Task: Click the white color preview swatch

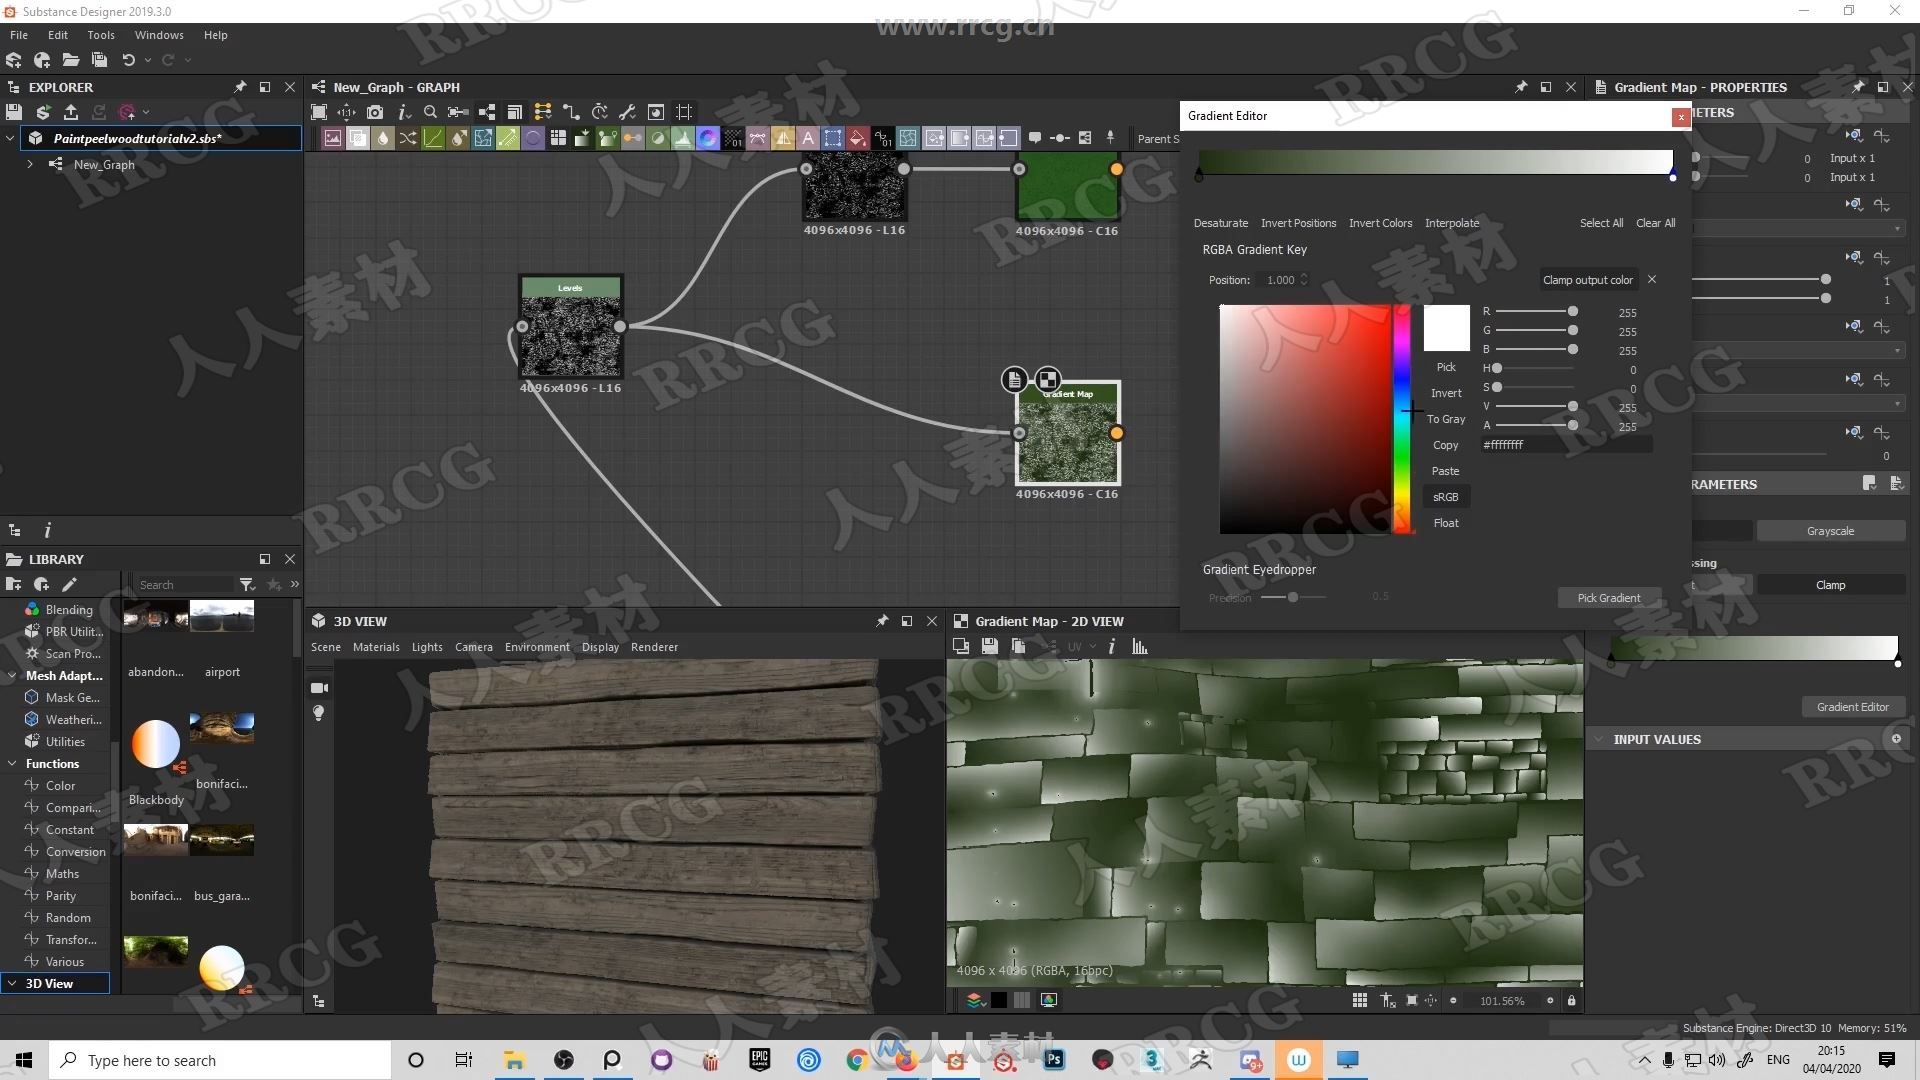Action: coord(1446,328)
